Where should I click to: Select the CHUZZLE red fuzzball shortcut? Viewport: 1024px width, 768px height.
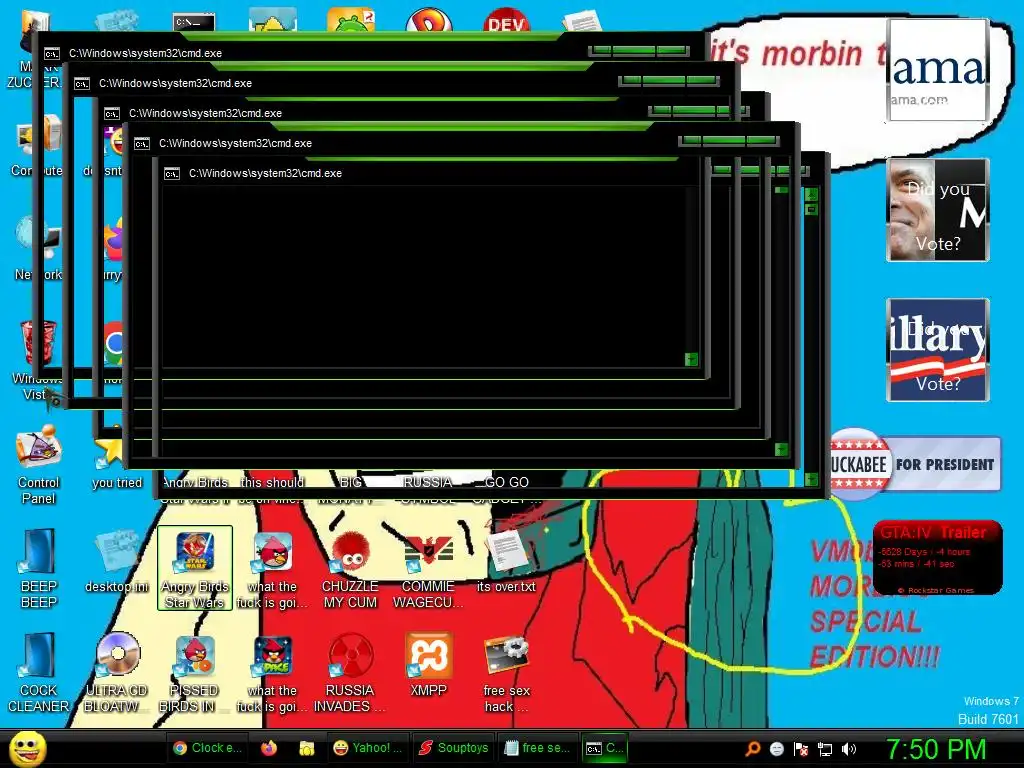[351, 568]
